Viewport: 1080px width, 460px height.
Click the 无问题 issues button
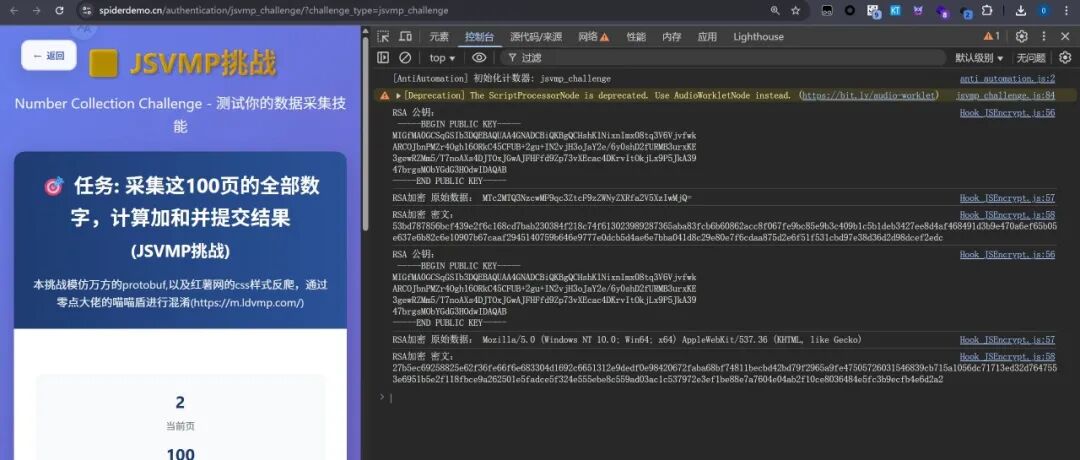coord(1031,58)
